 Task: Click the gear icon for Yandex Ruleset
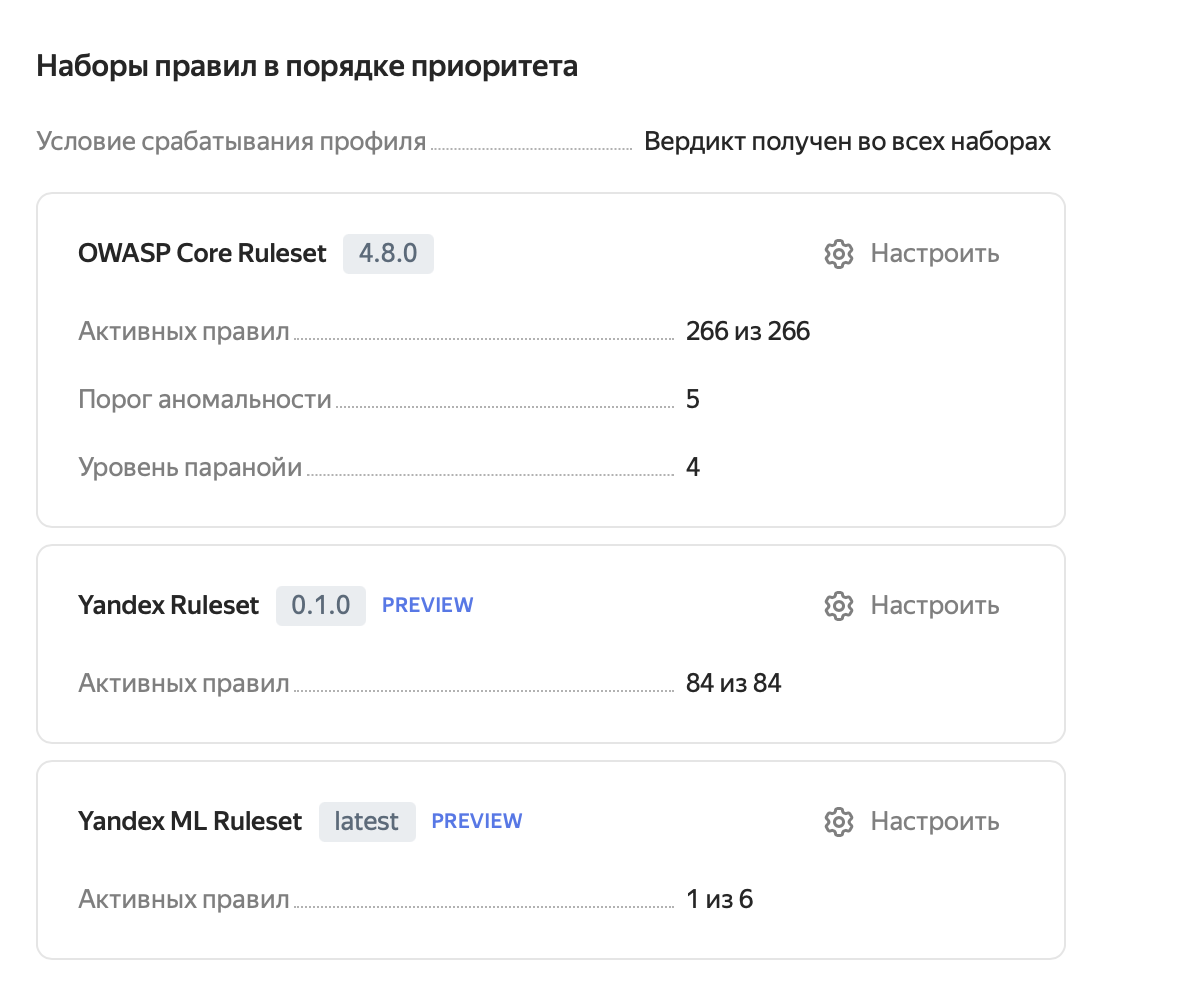(838, 605)
